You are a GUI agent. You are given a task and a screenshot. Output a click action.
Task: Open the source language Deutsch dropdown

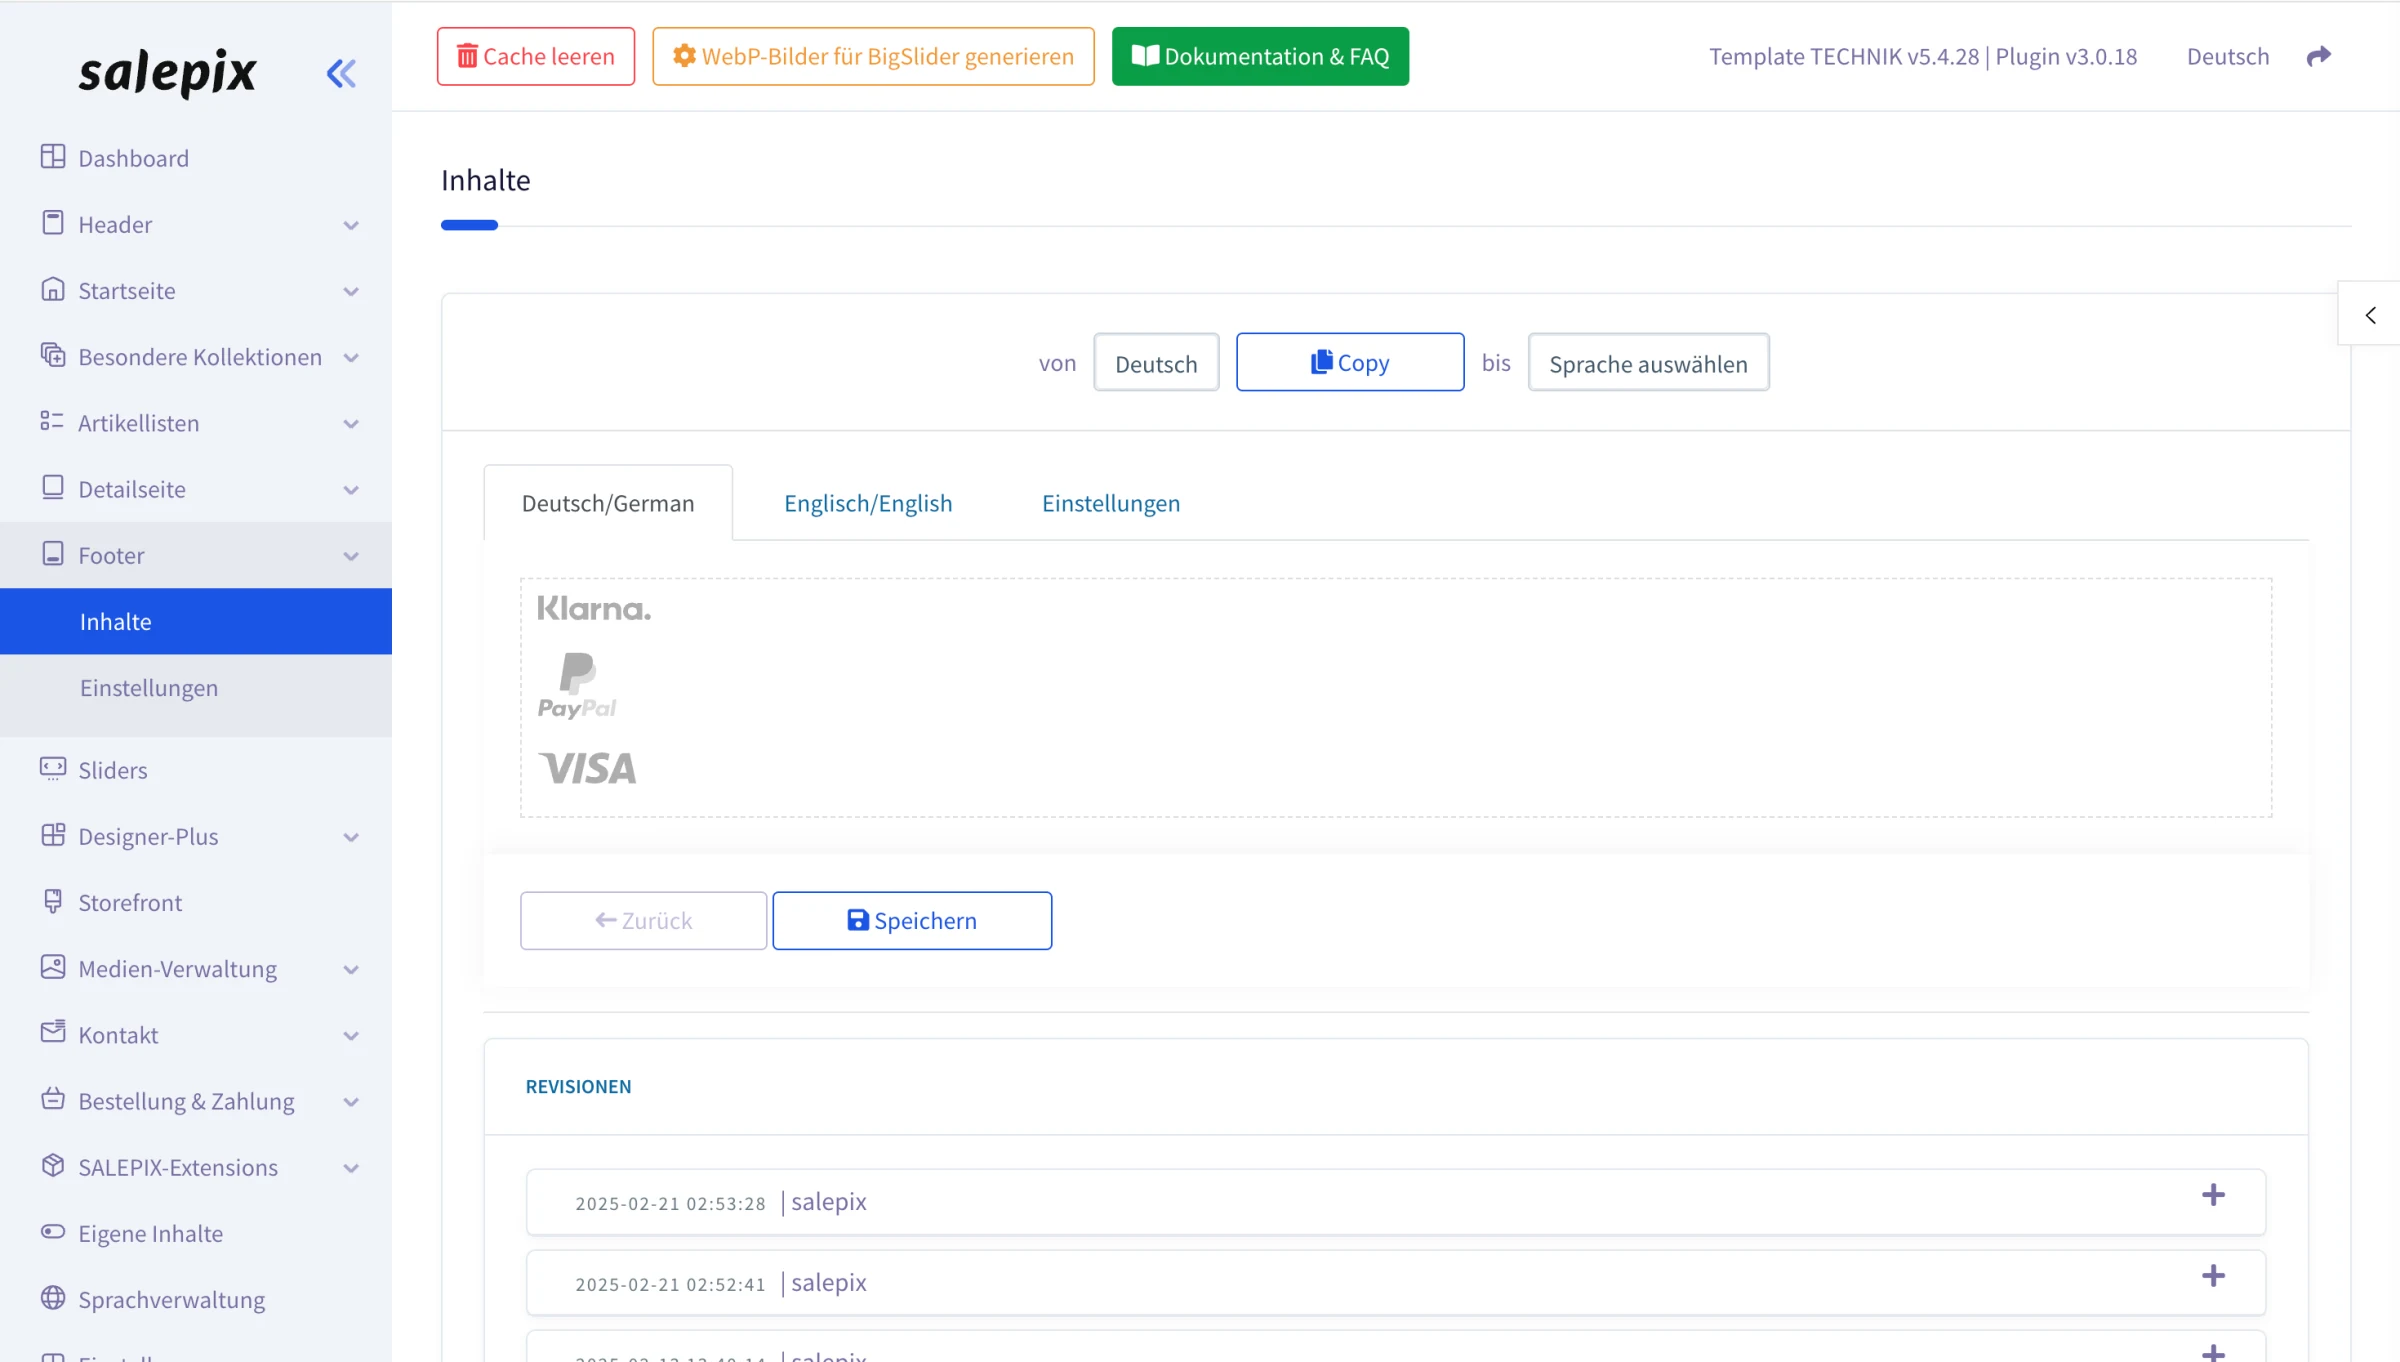(x=1156, y=363)
